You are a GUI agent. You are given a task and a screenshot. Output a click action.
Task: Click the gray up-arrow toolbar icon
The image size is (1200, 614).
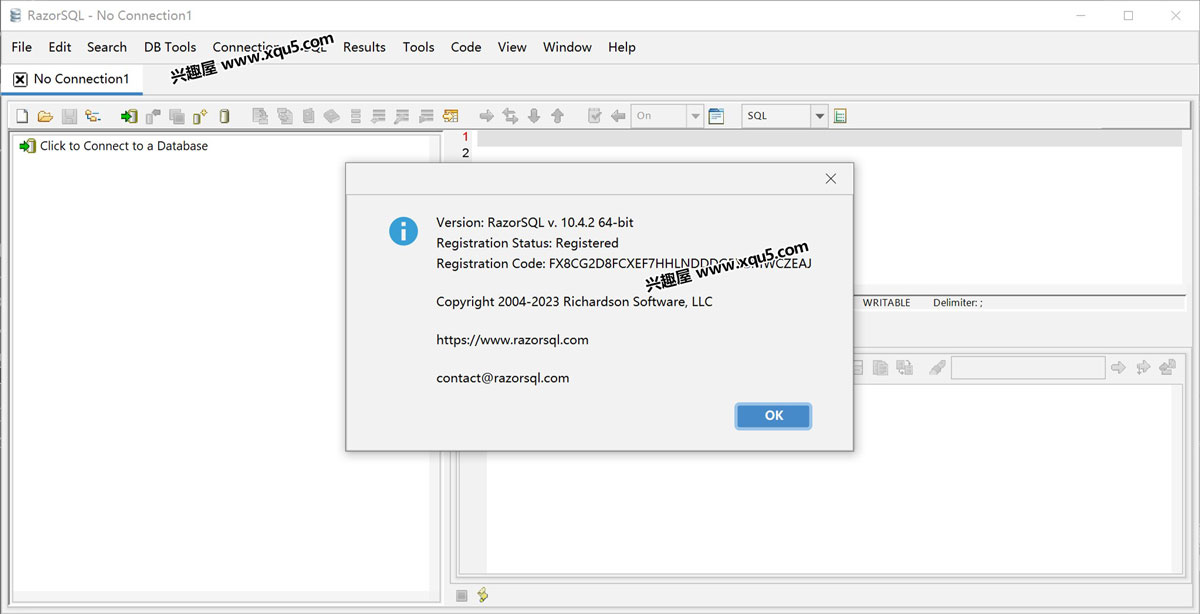click(x=558, y=116)
